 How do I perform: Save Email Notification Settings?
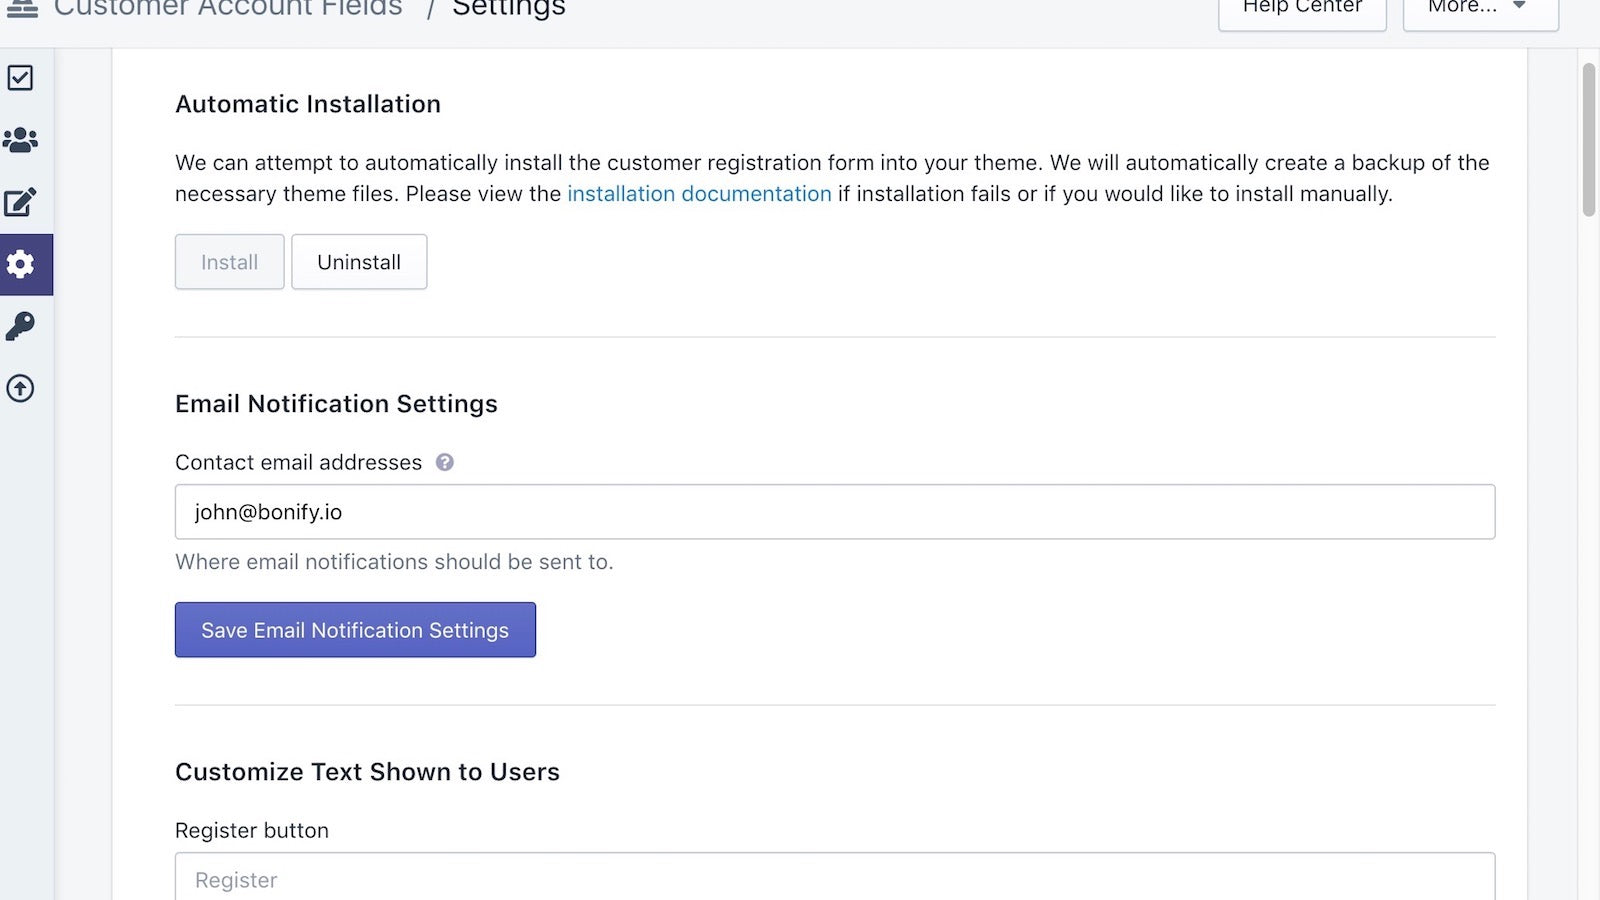(355, 630)
